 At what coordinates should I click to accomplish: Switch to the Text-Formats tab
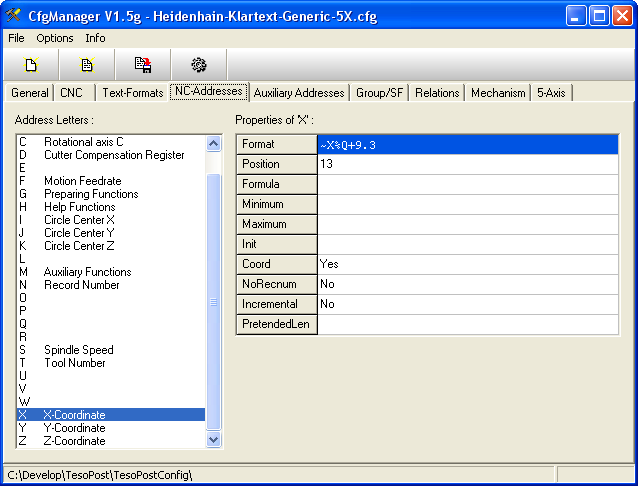(x=132, y=93)
